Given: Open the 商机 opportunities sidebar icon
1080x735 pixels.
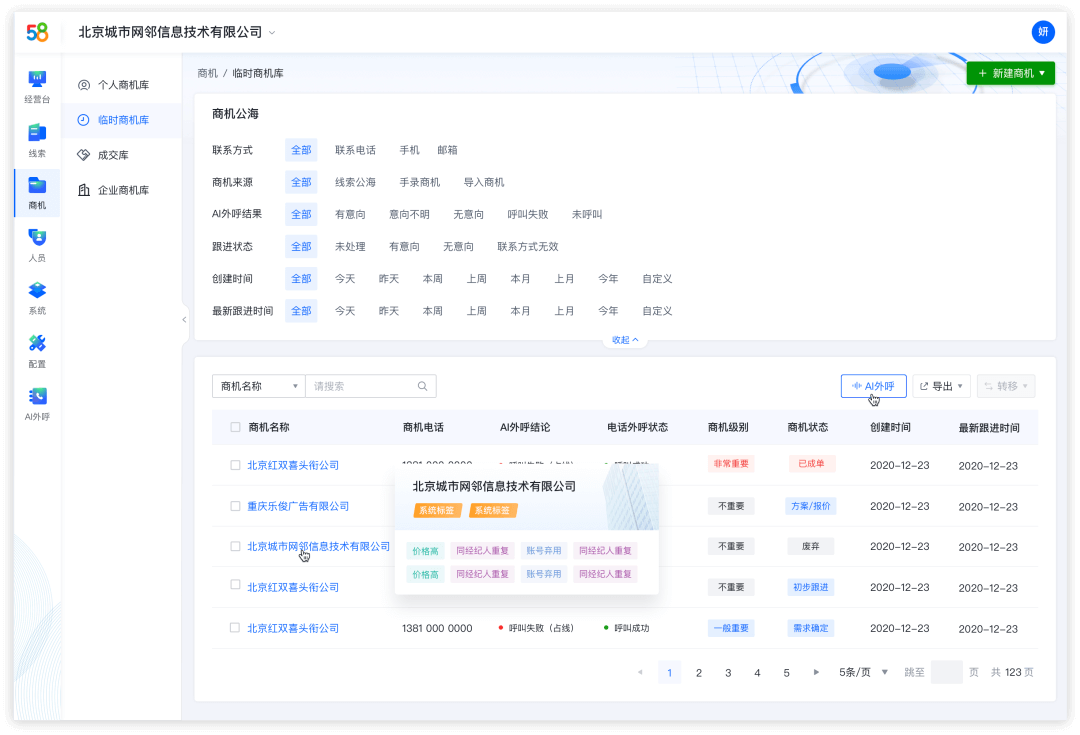Looking at the screenshot, I should tap(37, 193).
